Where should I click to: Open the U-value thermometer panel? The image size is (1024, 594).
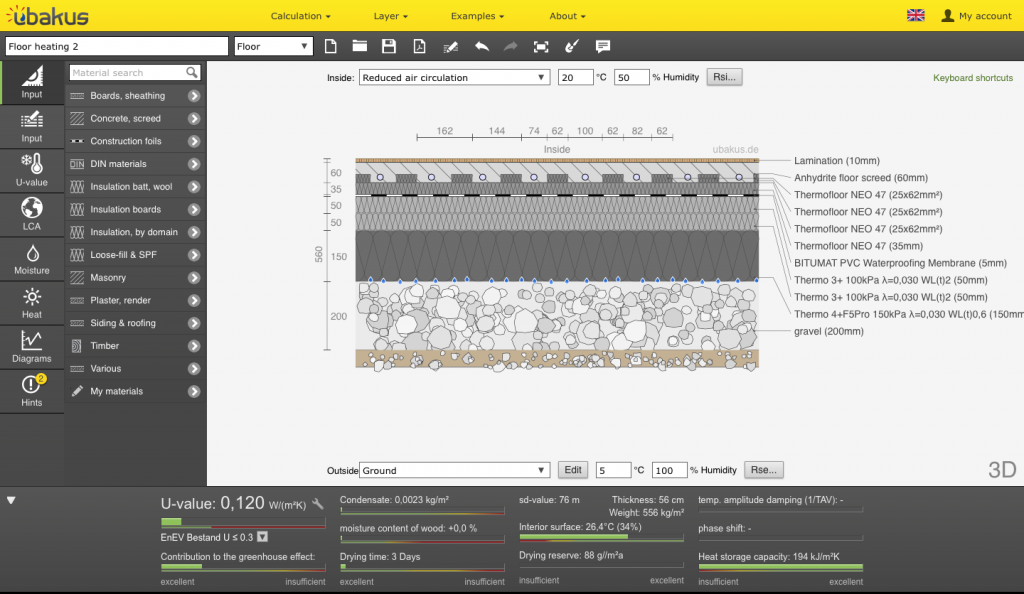pos(32,170)
